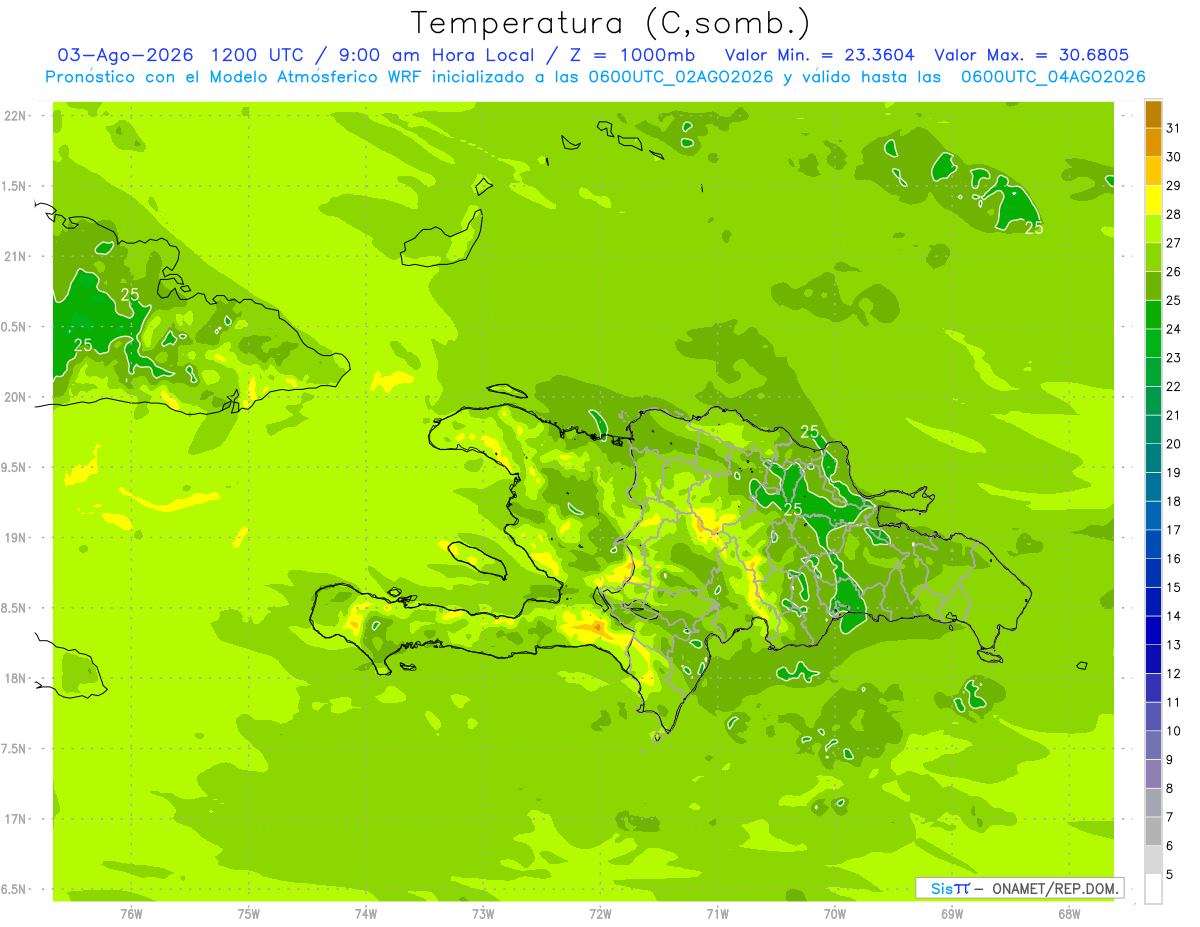Pick the dark blue swatch between 13 and 14
Viewport: 1200px width, 927px height.
point(1153,630)
